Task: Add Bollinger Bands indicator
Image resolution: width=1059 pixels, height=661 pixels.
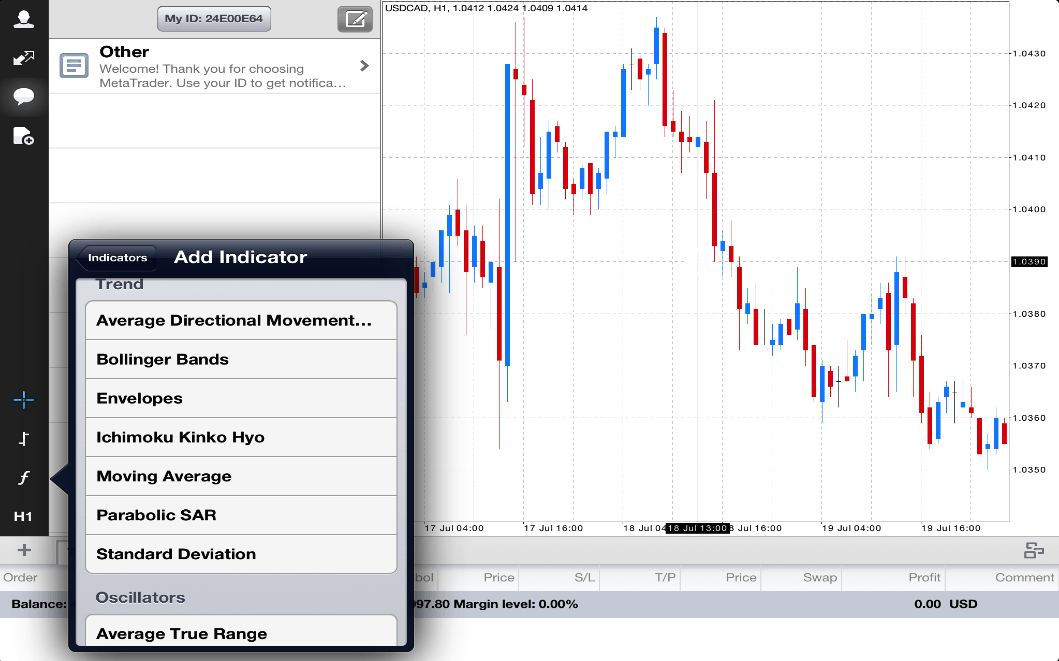Action: [x=241, y=359]
